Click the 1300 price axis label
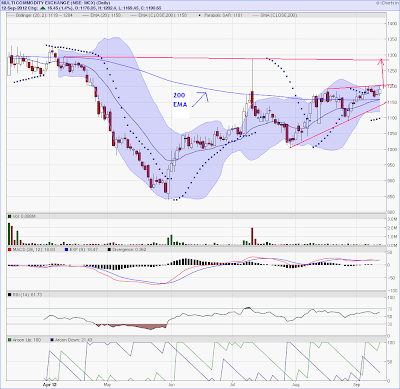Viewport: 400px width, 389px height. pyautogui.click(x=392, y=55)
